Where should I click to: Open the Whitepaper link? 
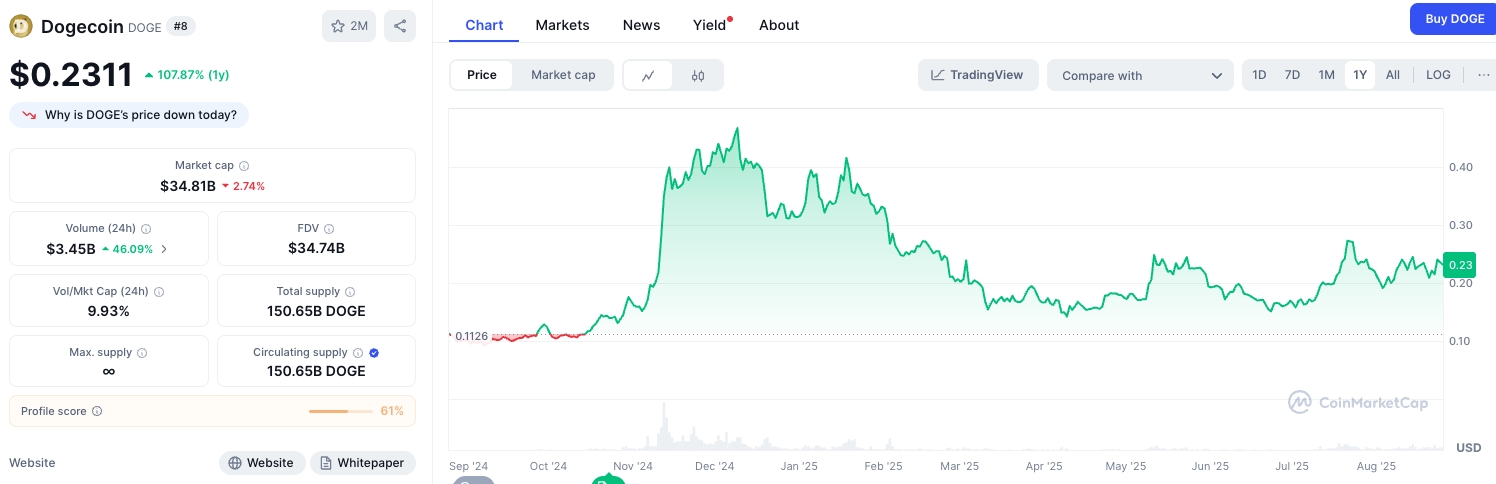(x=363, y=463)
